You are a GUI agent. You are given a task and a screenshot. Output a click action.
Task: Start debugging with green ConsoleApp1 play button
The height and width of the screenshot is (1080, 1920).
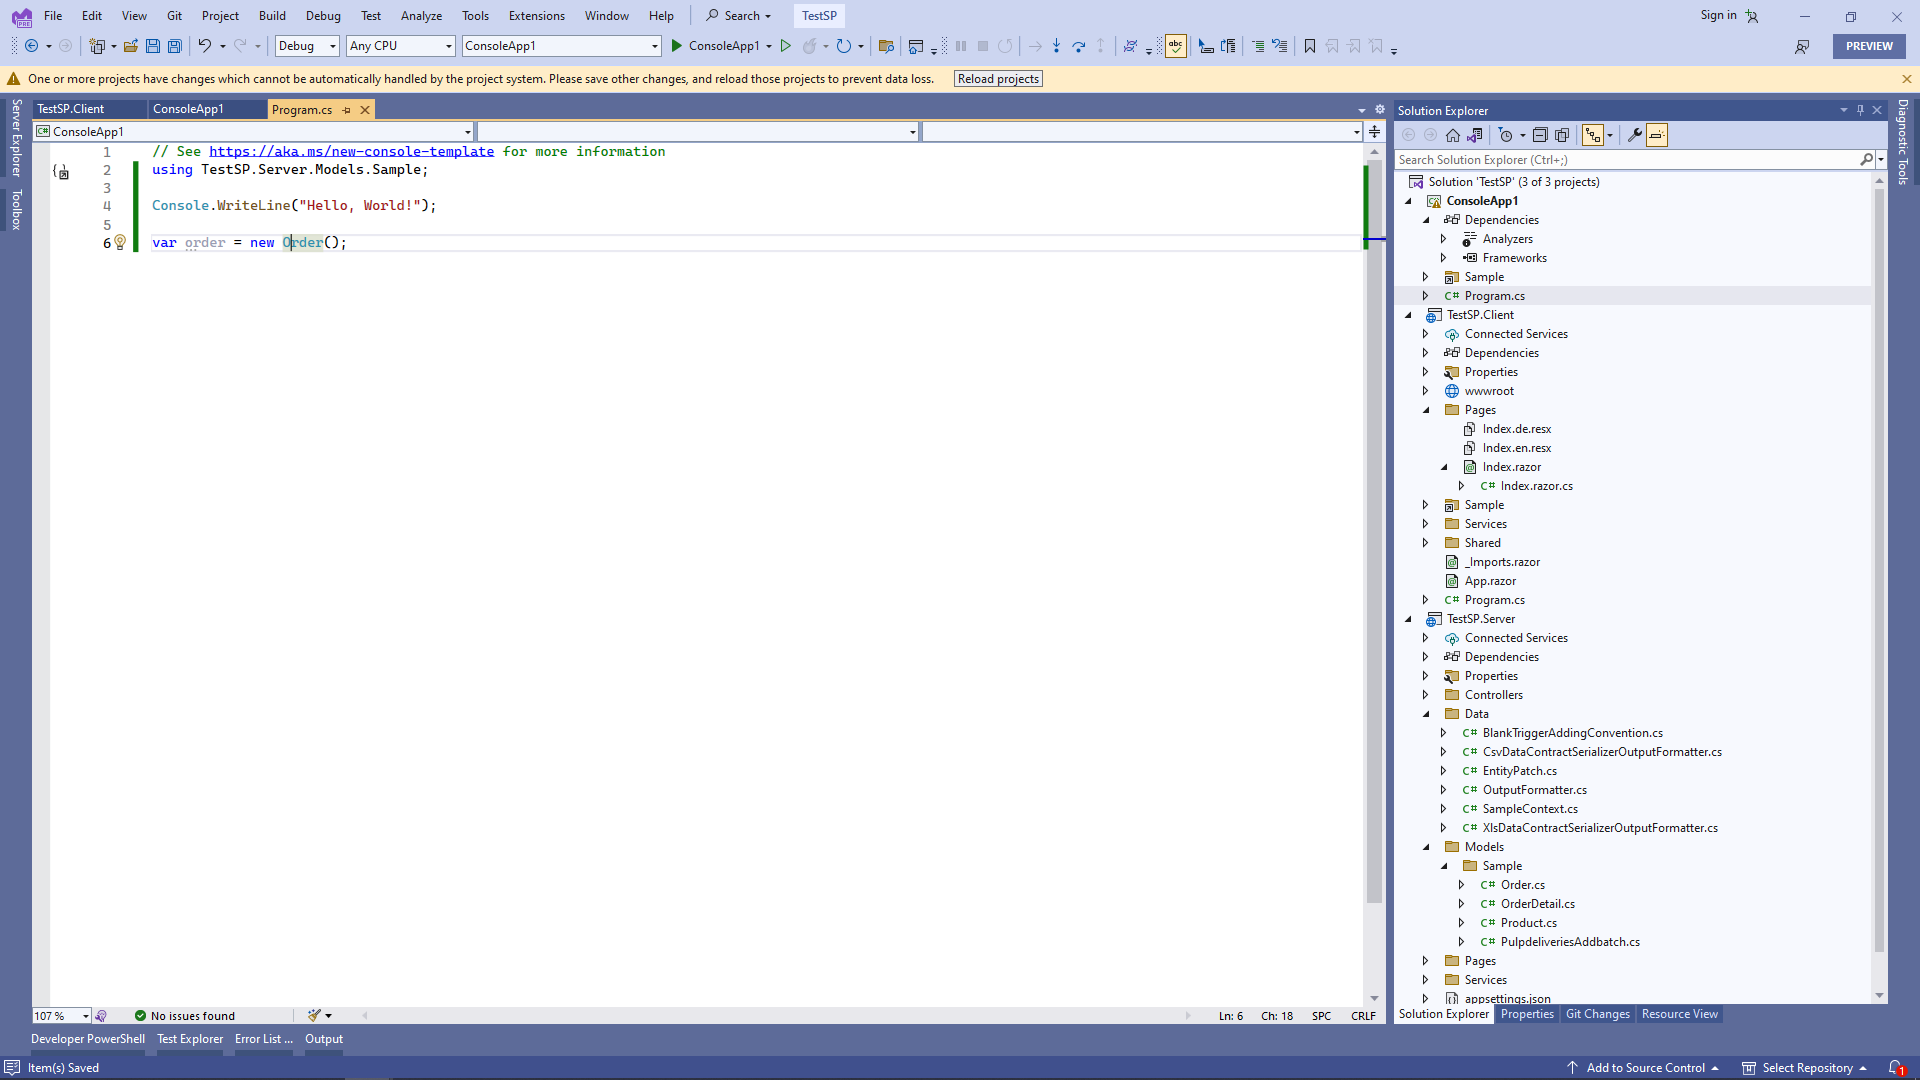point(677,46)
